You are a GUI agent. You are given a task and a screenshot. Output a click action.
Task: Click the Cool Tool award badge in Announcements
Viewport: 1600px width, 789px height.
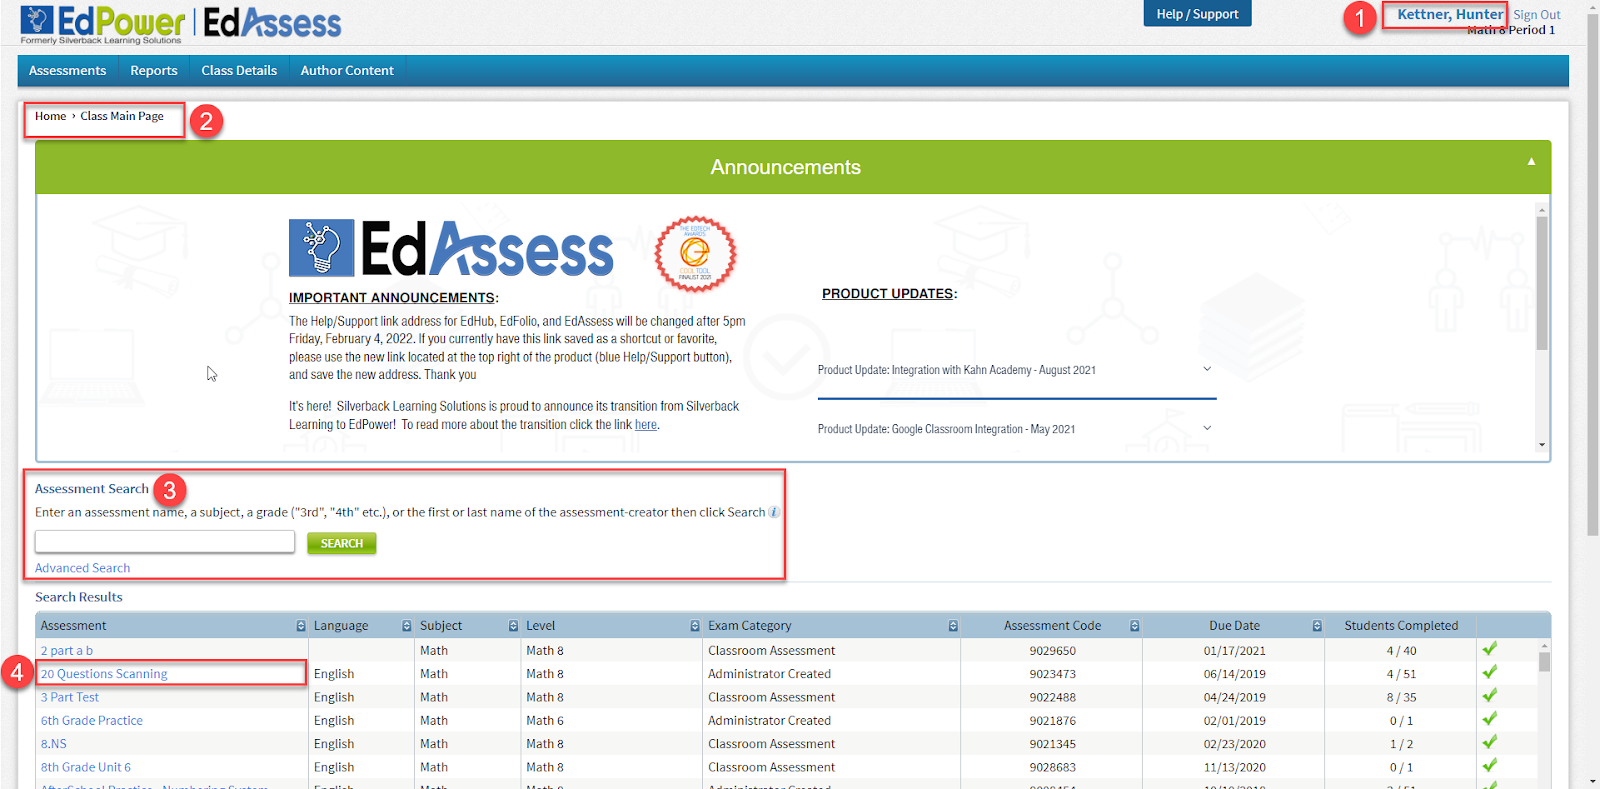(695, 253)
